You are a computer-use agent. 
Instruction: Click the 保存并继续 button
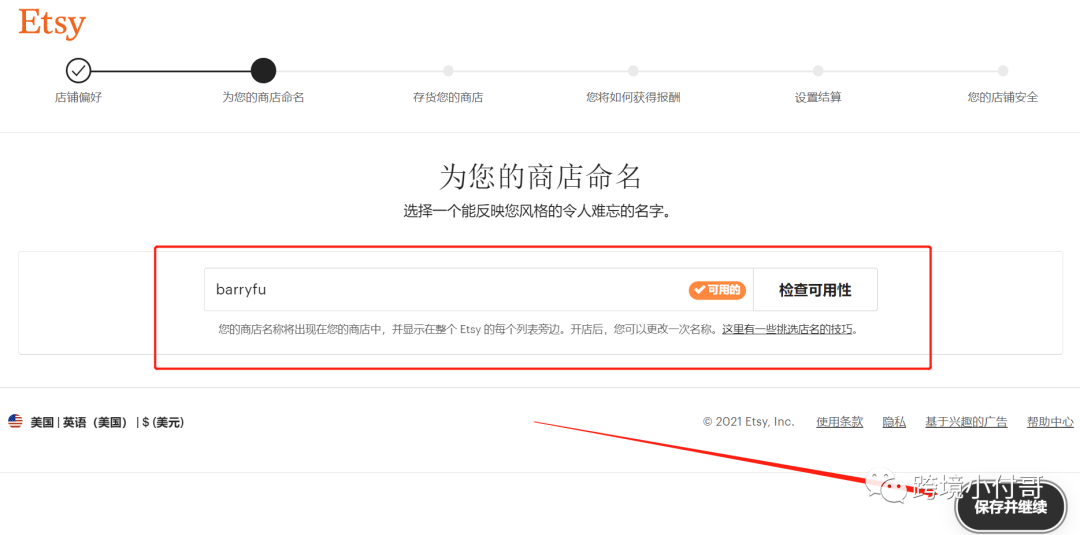click(1010, 507)
